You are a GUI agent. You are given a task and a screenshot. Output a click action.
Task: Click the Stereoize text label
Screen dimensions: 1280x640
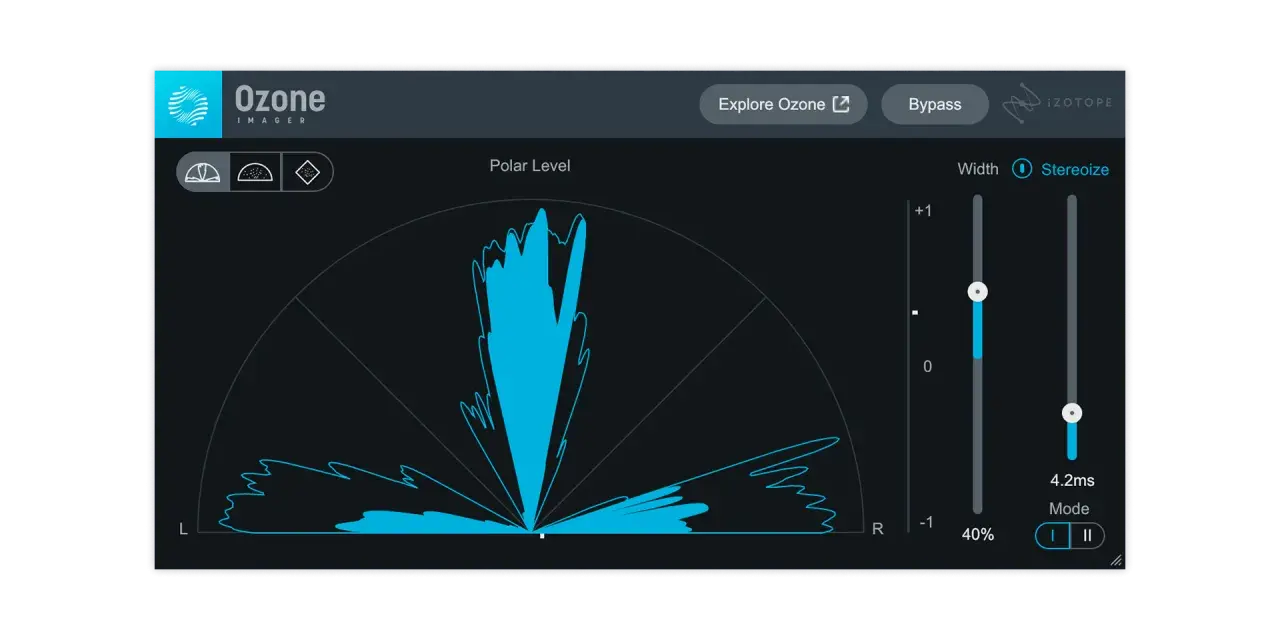1075,170
